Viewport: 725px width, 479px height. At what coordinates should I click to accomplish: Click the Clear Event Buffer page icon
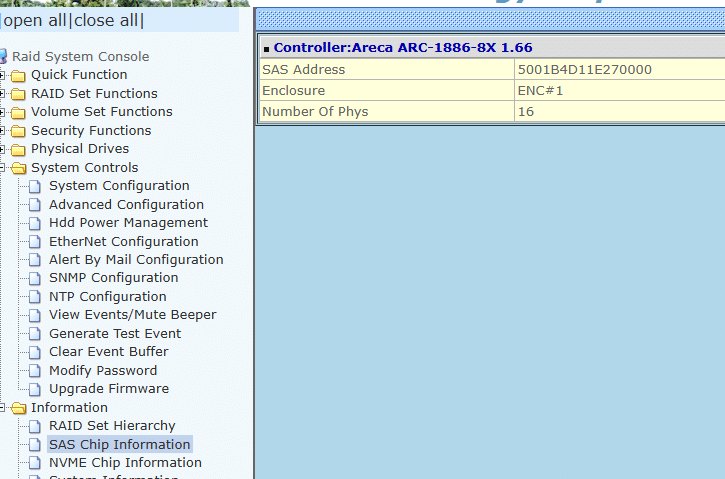pos(36,352)
